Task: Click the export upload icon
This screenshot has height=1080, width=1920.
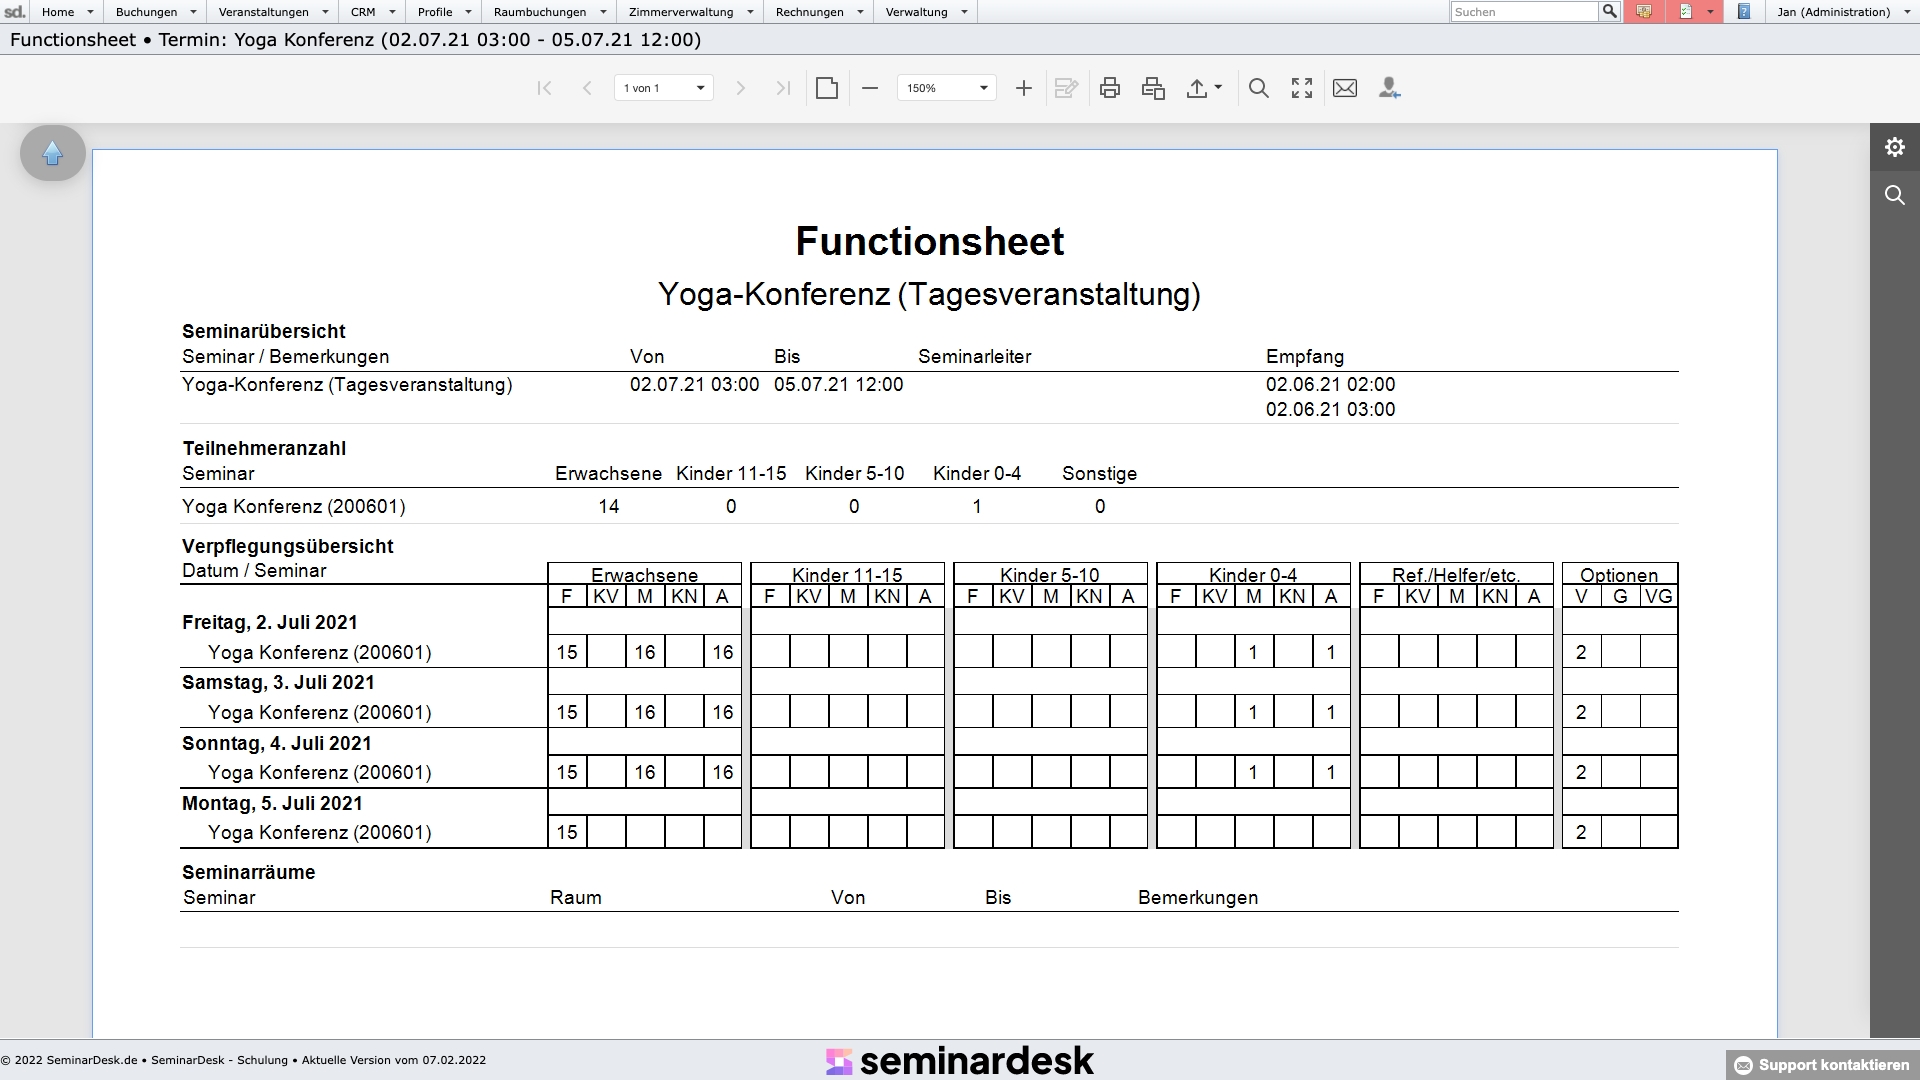Action: pyautogui.click(x=1197, y=88)
